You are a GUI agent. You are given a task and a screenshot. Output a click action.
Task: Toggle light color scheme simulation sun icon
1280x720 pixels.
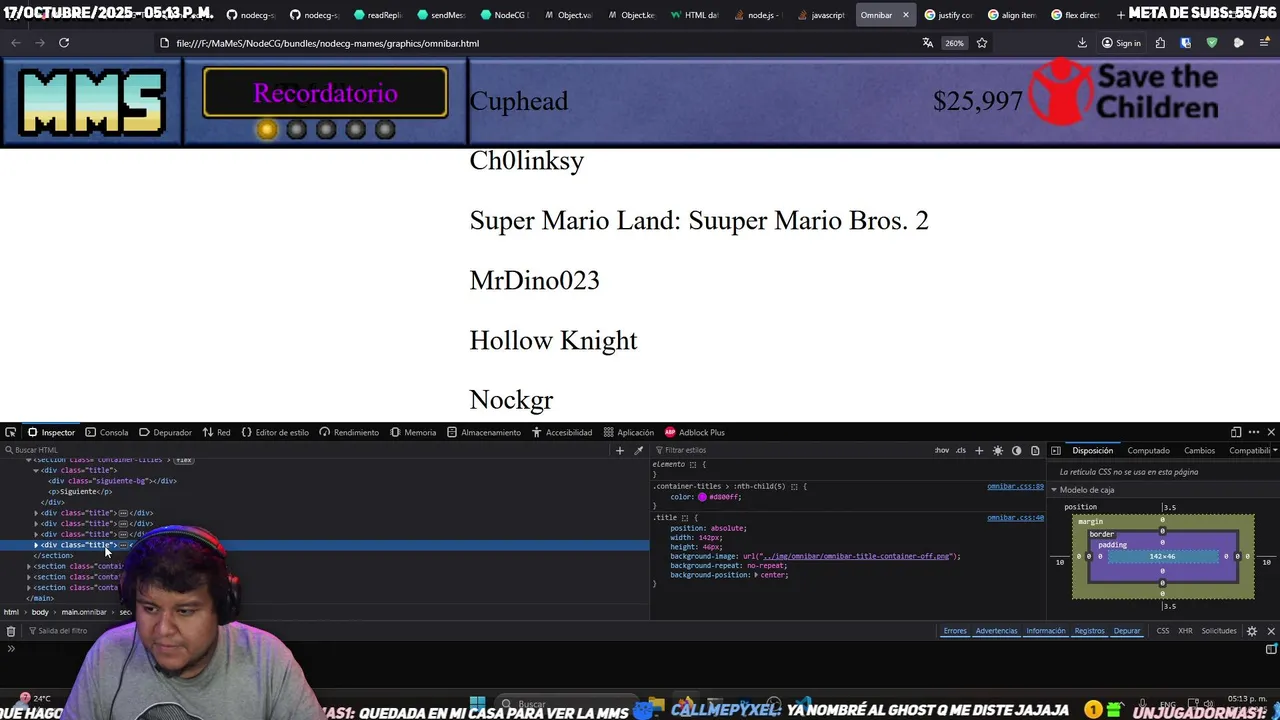[998, 450]
